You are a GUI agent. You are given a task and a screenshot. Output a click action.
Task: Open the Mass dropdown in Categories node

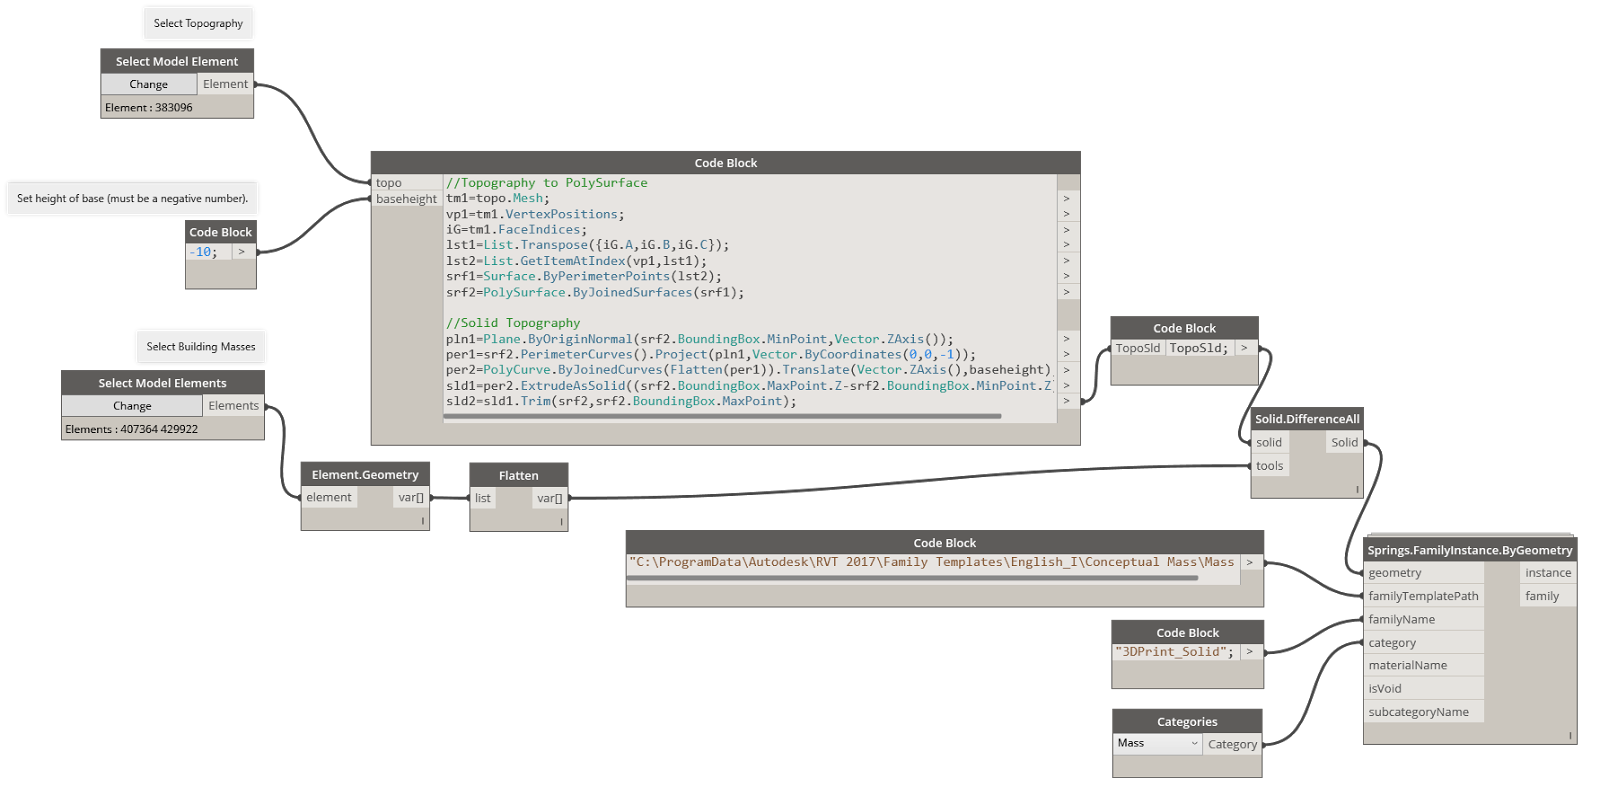click(x=1158, y=743)
